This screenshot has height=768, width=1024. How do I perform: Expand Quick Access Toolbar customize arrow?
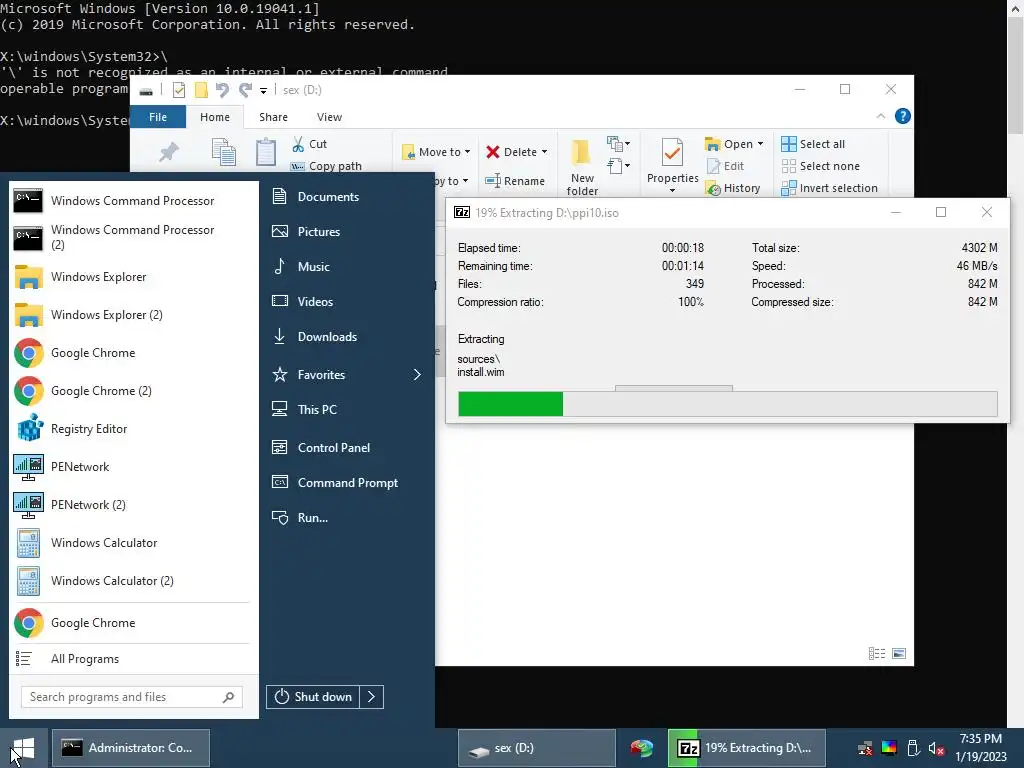263,90
